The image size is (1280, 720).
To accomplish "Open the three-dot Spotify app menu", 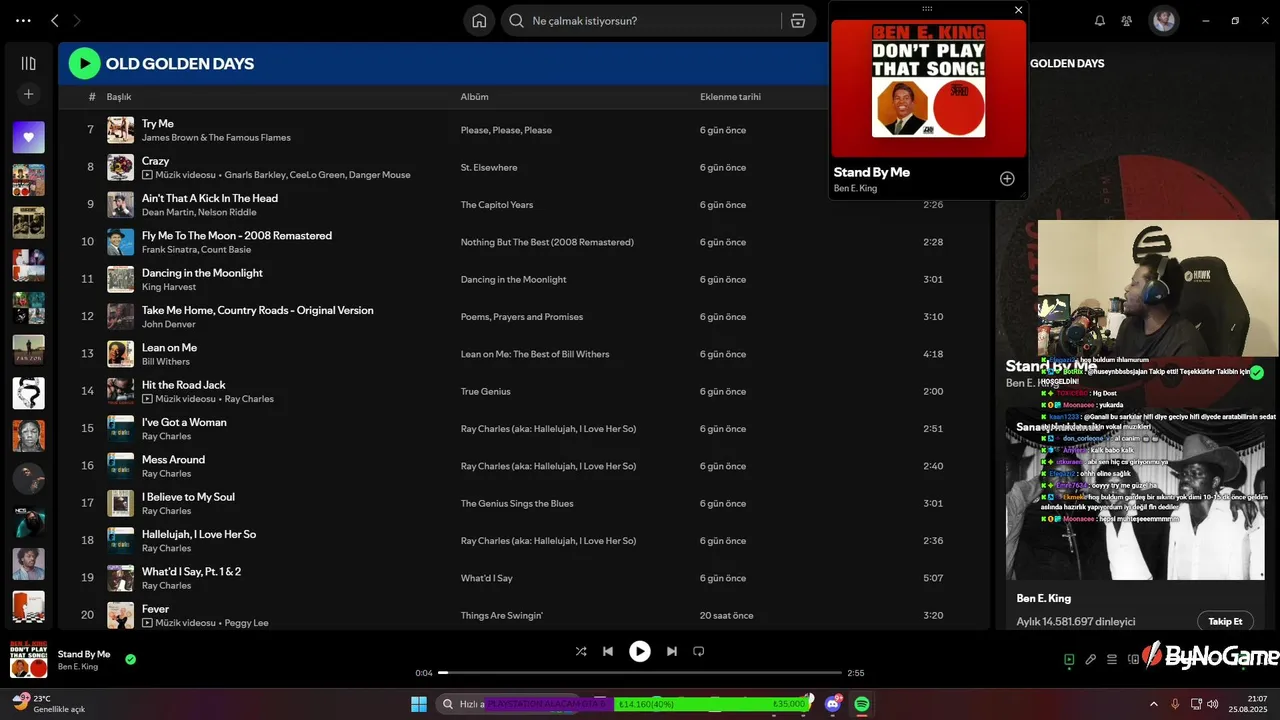I will coord(23,20).
